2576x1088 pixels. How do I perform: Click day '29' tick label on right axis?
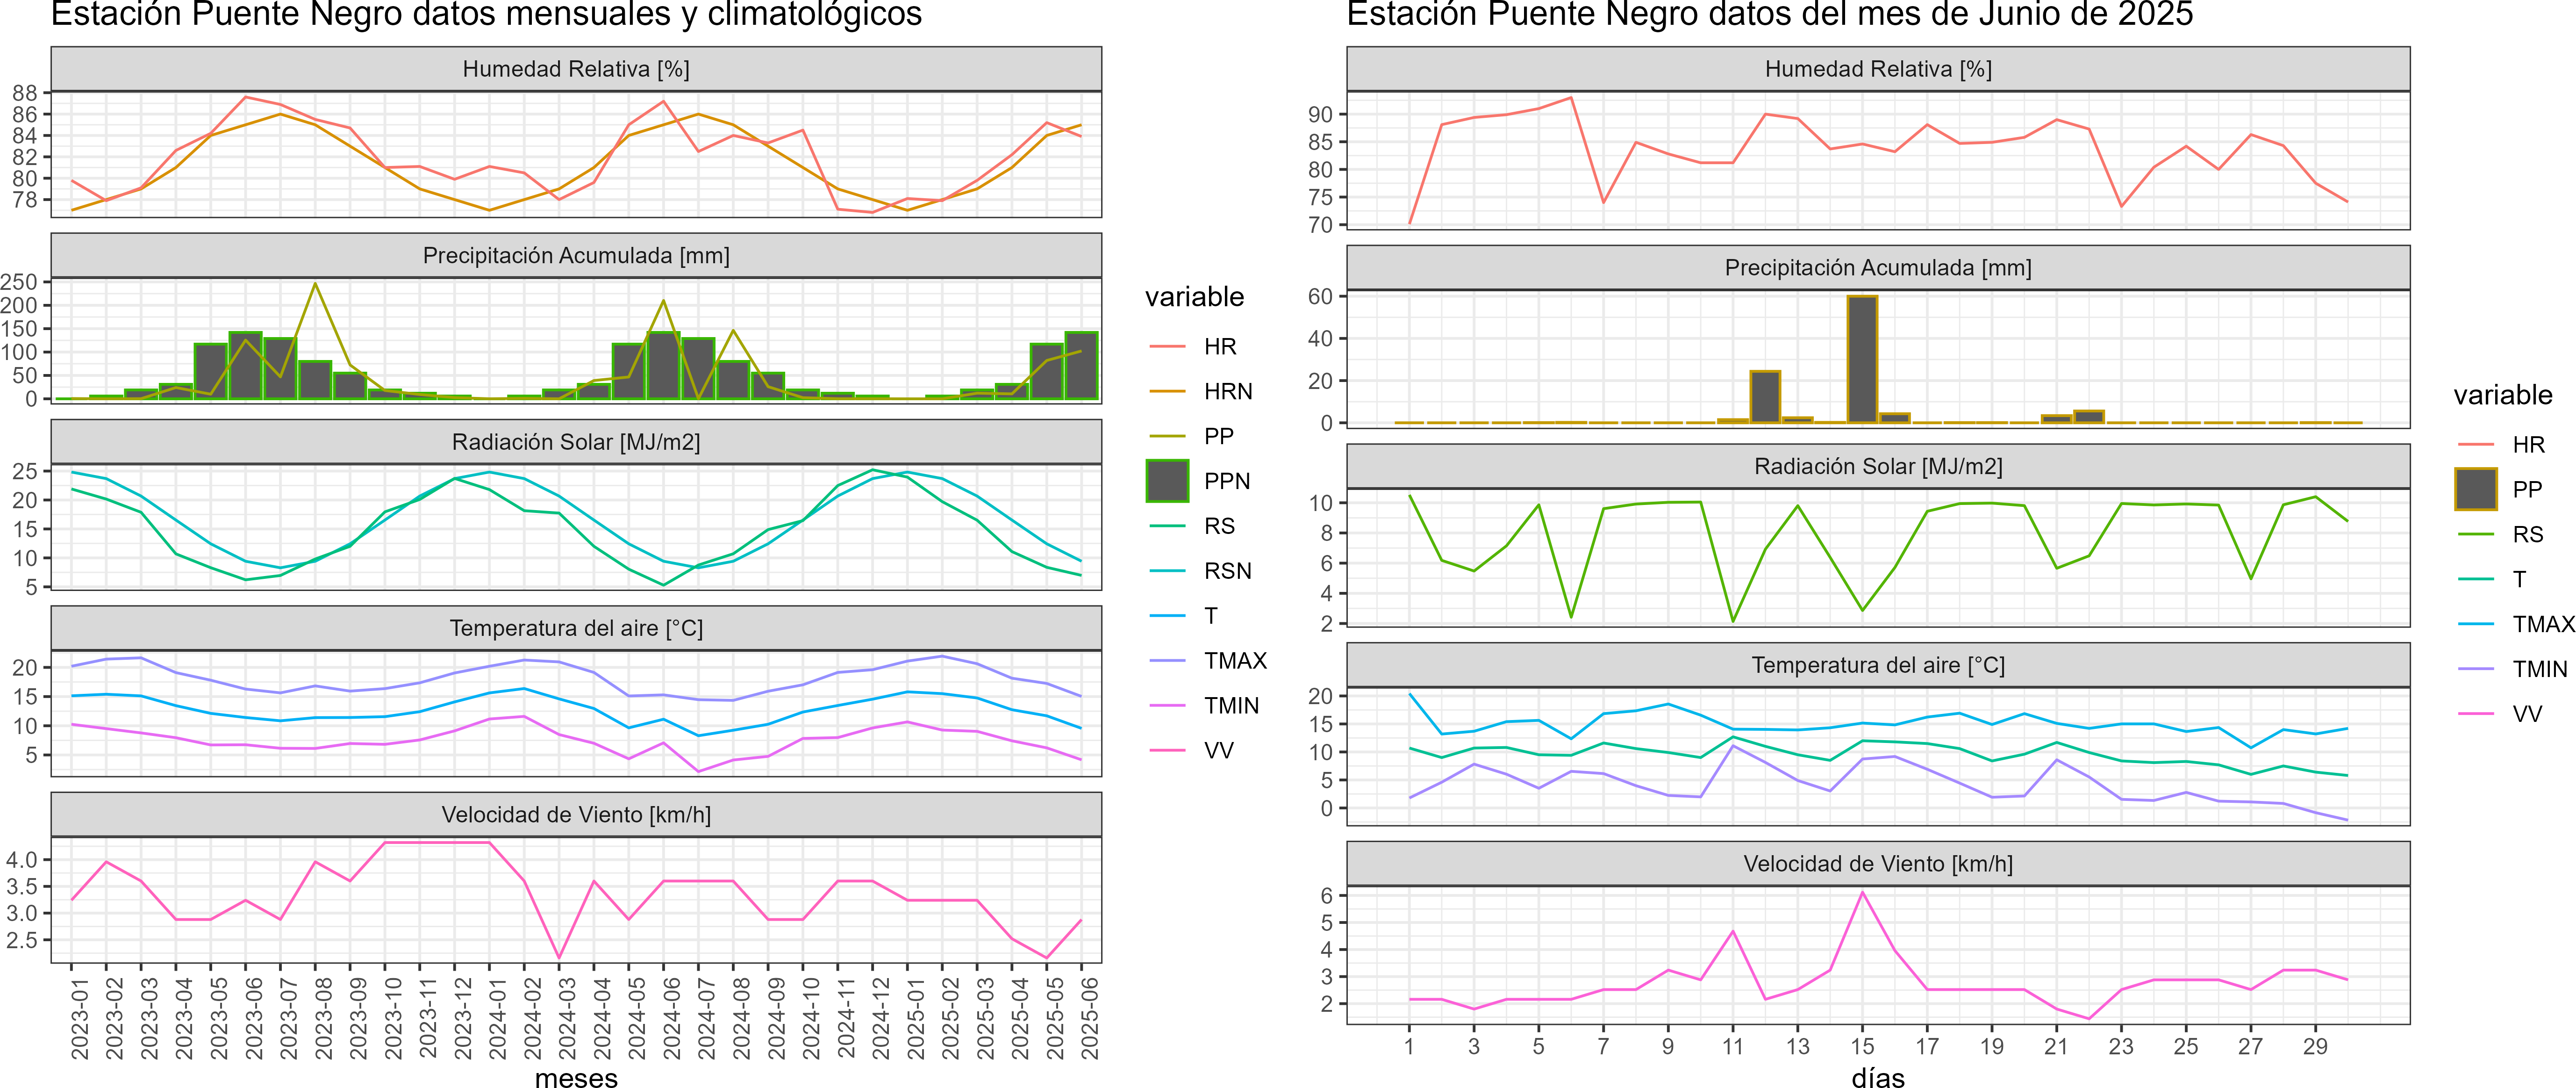(x=2315, y=1047)
